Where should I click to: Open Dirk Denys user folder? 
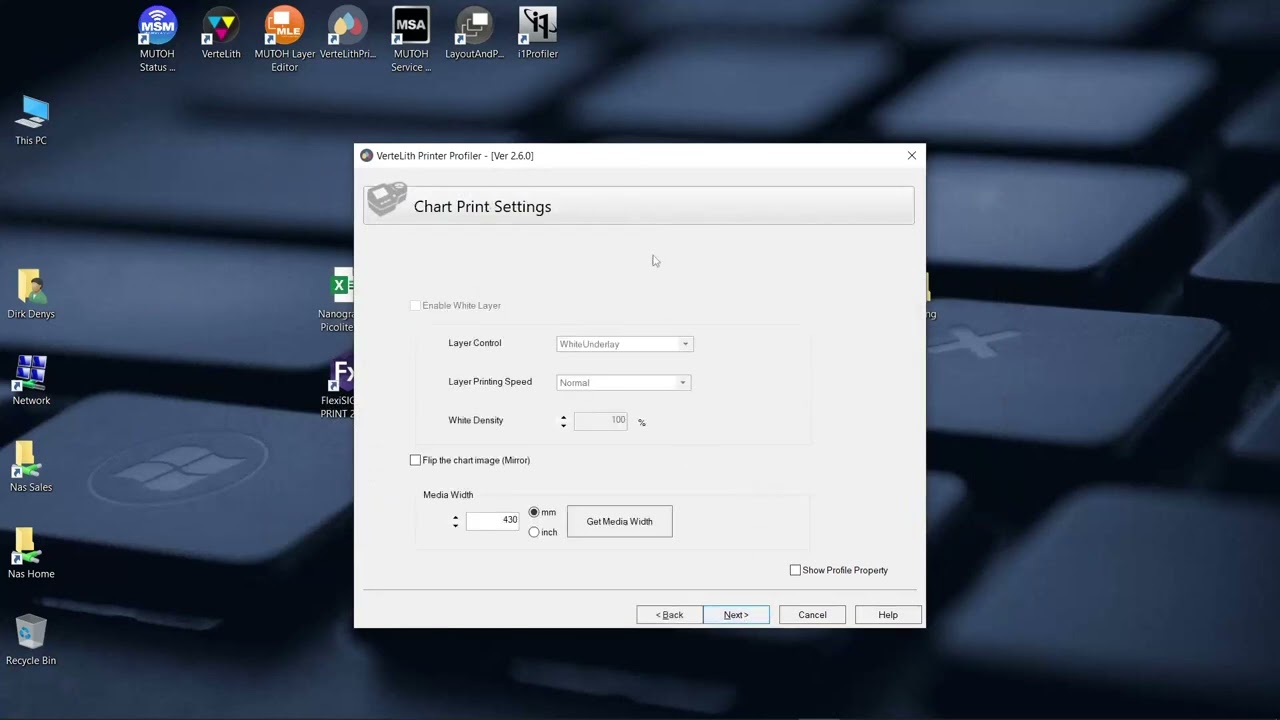click(x=31, y=294)
